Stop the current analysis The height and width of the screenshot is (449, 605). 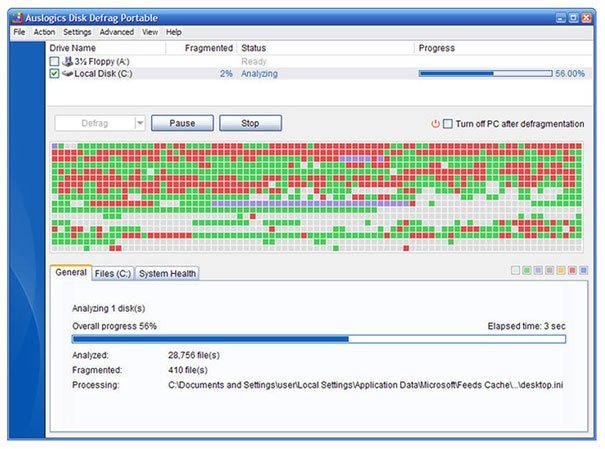tap(250, 123)
